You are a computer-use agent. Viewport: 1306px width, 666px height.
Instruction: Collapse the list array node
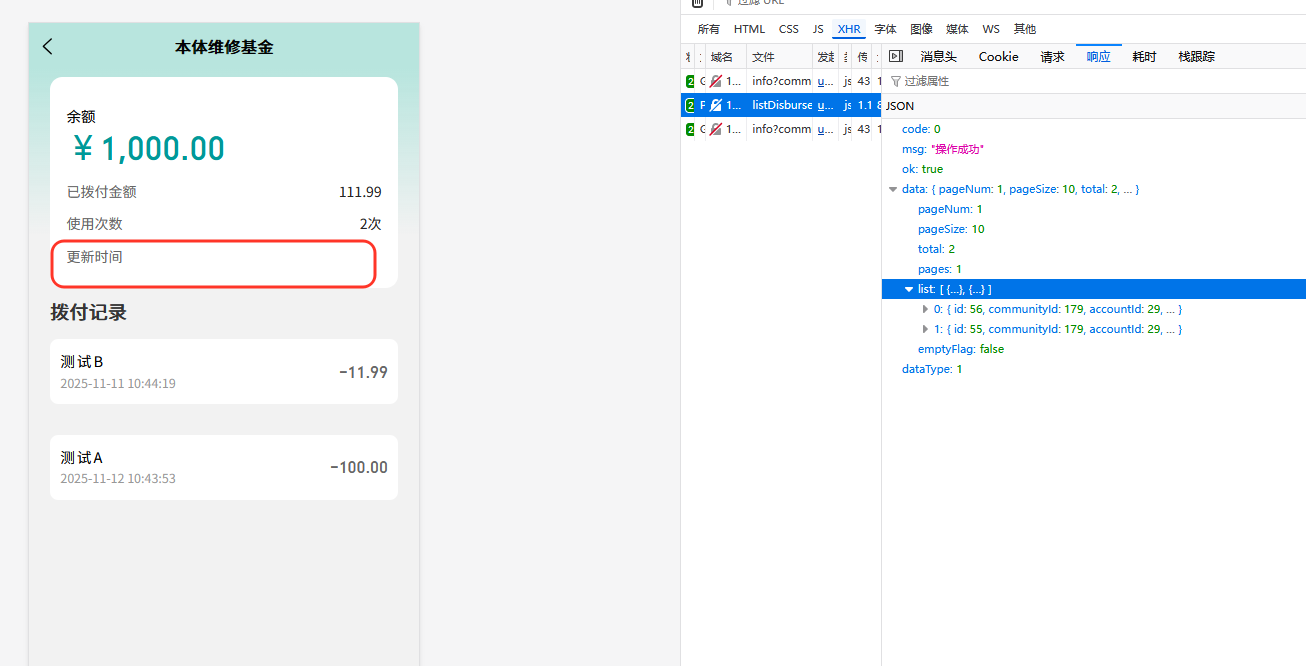point(909,289)
